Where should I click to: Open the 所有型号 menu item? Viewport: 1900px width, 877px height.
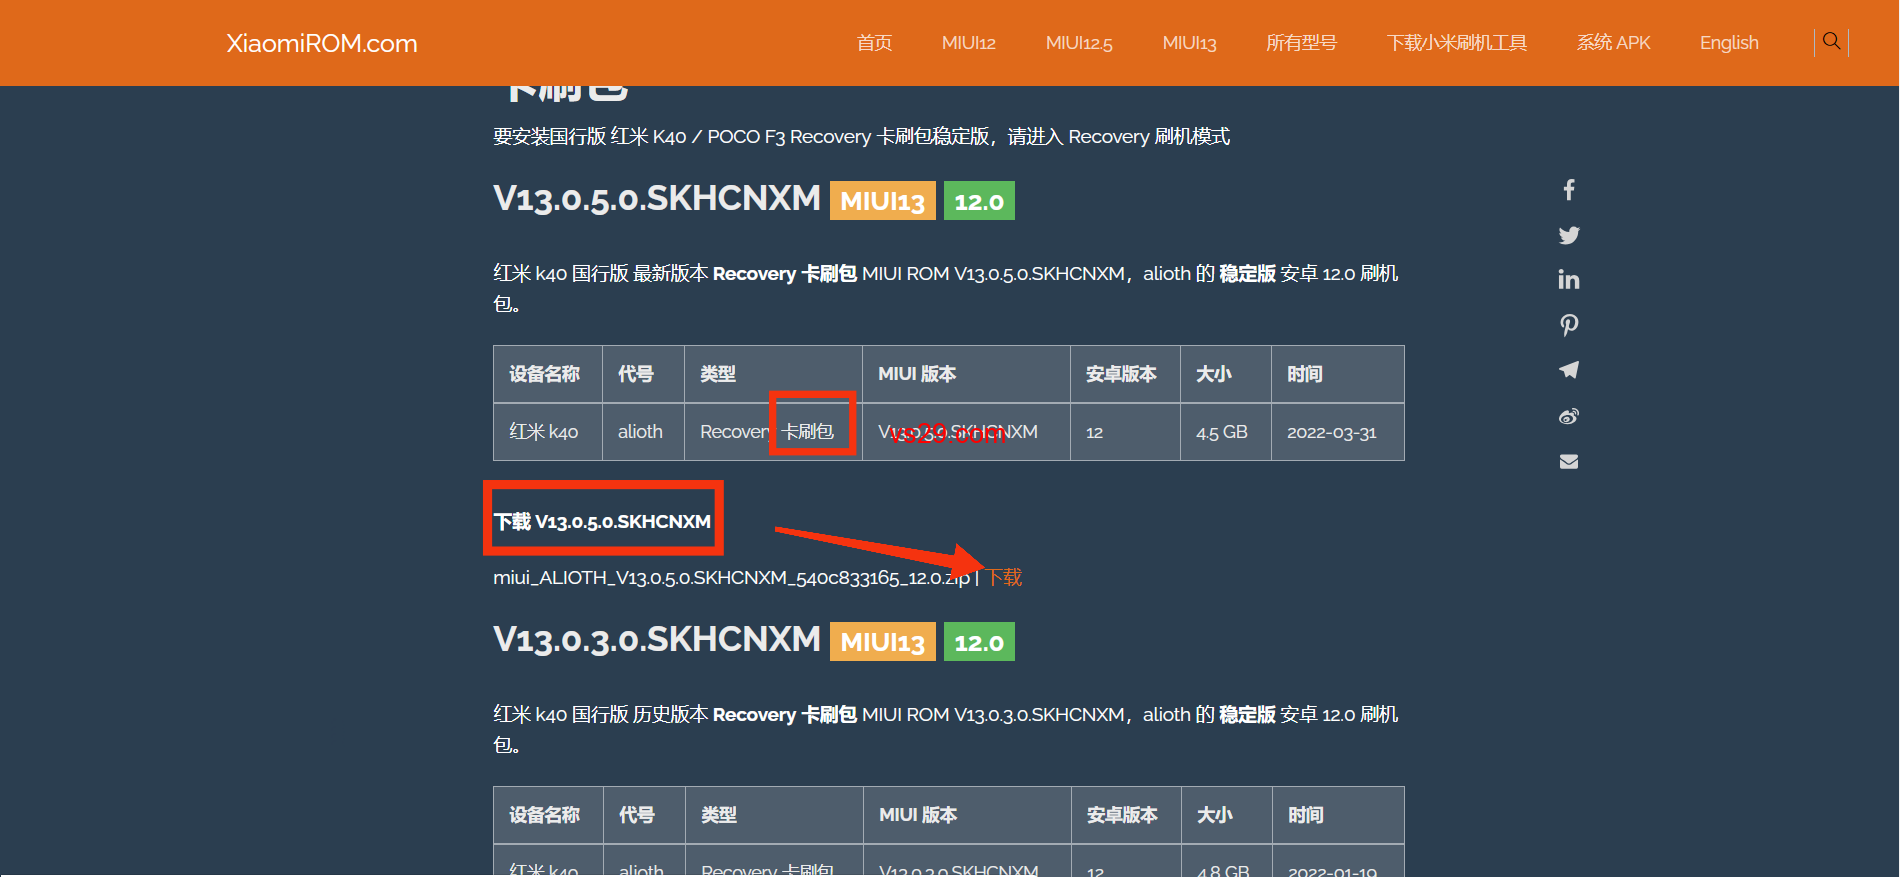1301,43
